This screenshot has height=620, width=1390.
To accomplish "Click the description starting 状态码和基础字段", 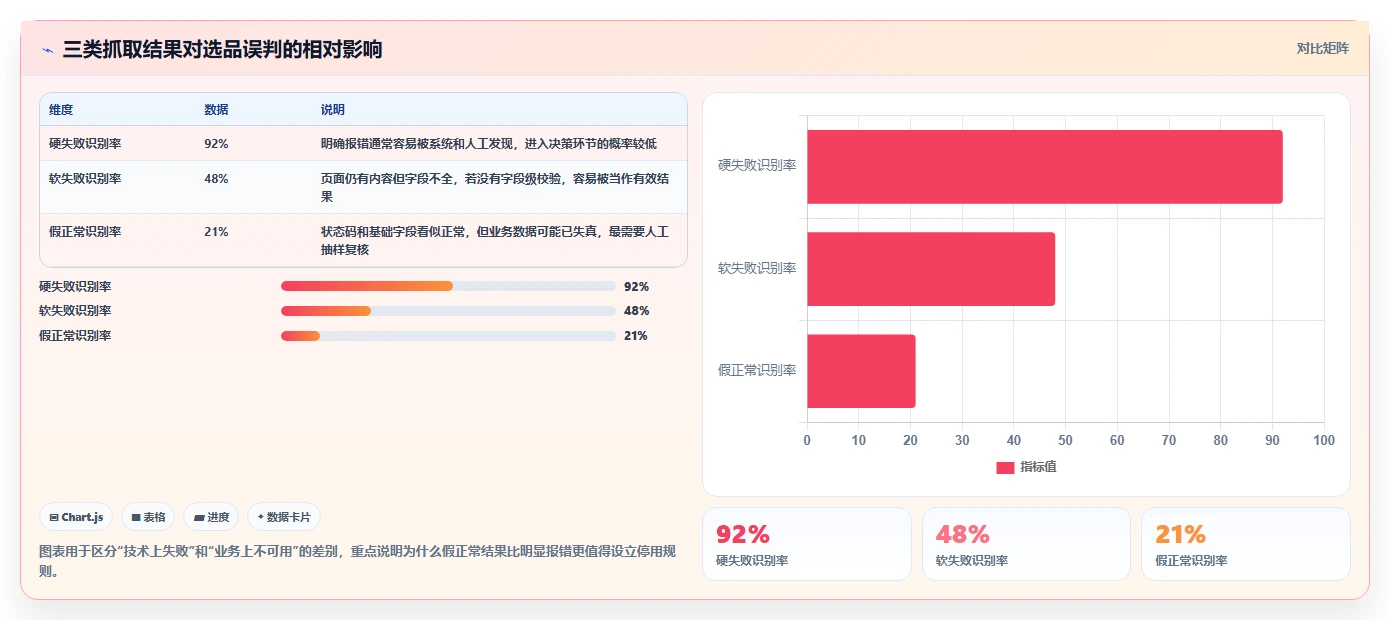I will click(x=495, y=241).
